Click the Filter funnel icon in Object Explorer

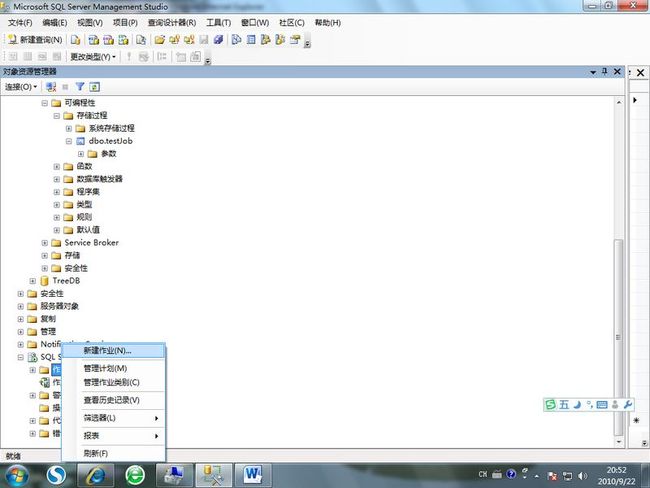(x=80, y=87)
